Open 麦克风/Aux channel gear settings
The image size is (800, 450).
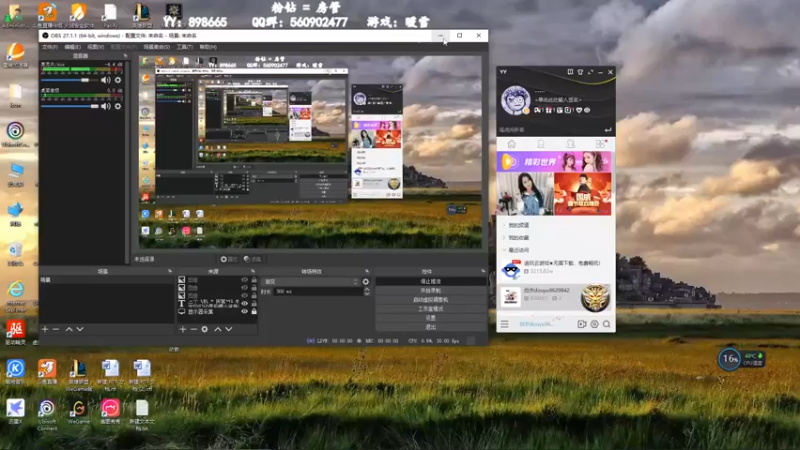point(118,80)
